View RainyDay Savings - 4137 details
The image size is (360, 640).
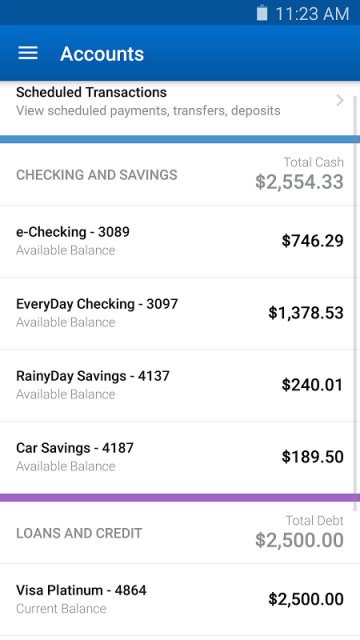(178, 385)
